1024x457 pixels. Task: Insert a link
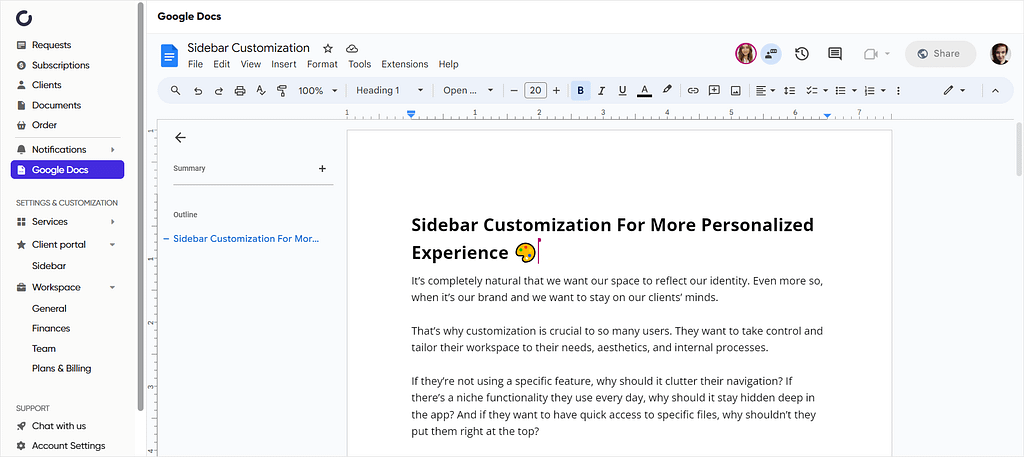694,91
